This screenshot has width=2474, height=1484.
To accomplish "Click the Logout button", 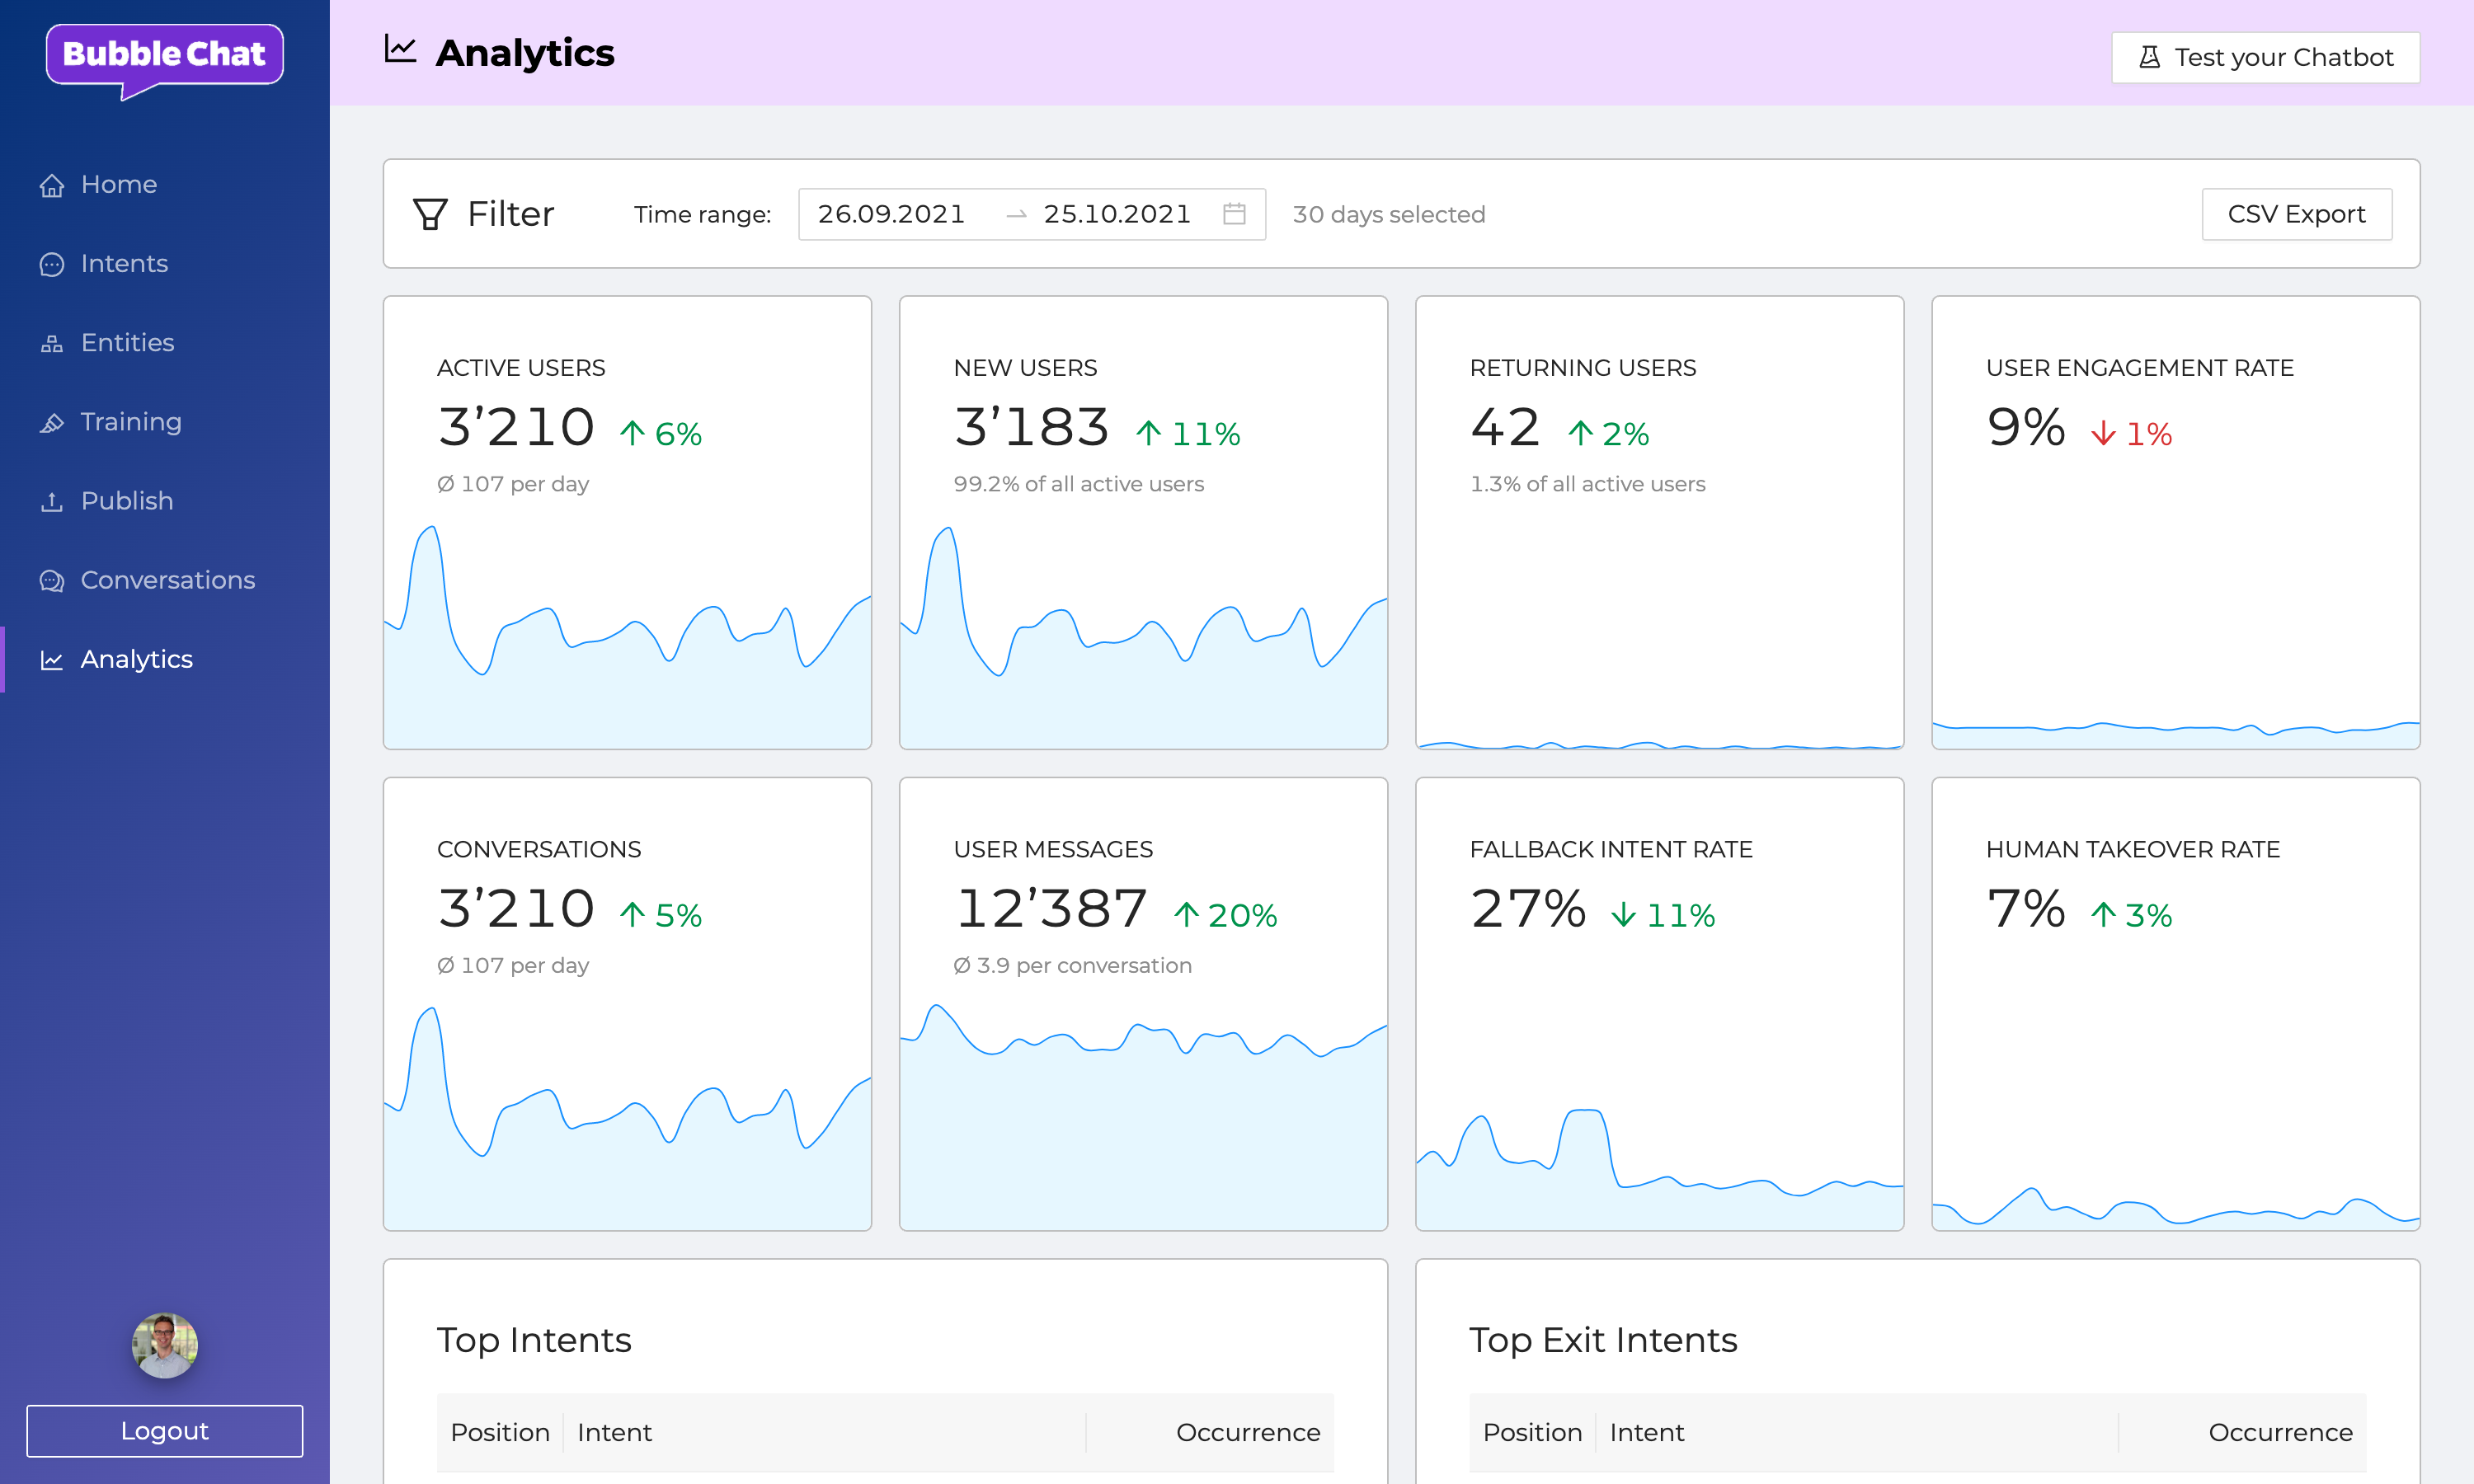I will click(x=165, y=1430).
